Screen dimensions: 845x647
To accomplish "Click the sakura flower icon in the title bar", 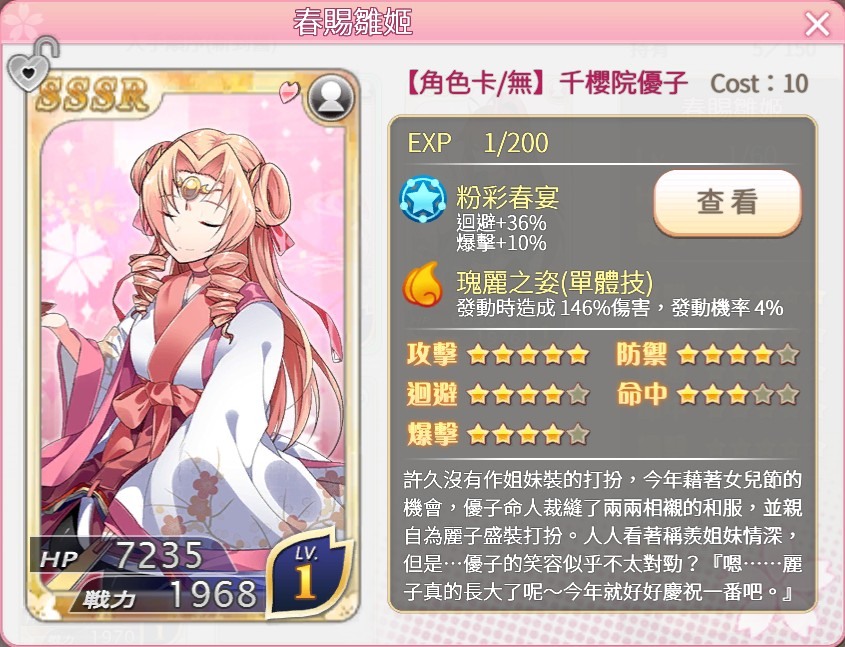I will pos(22,23).
